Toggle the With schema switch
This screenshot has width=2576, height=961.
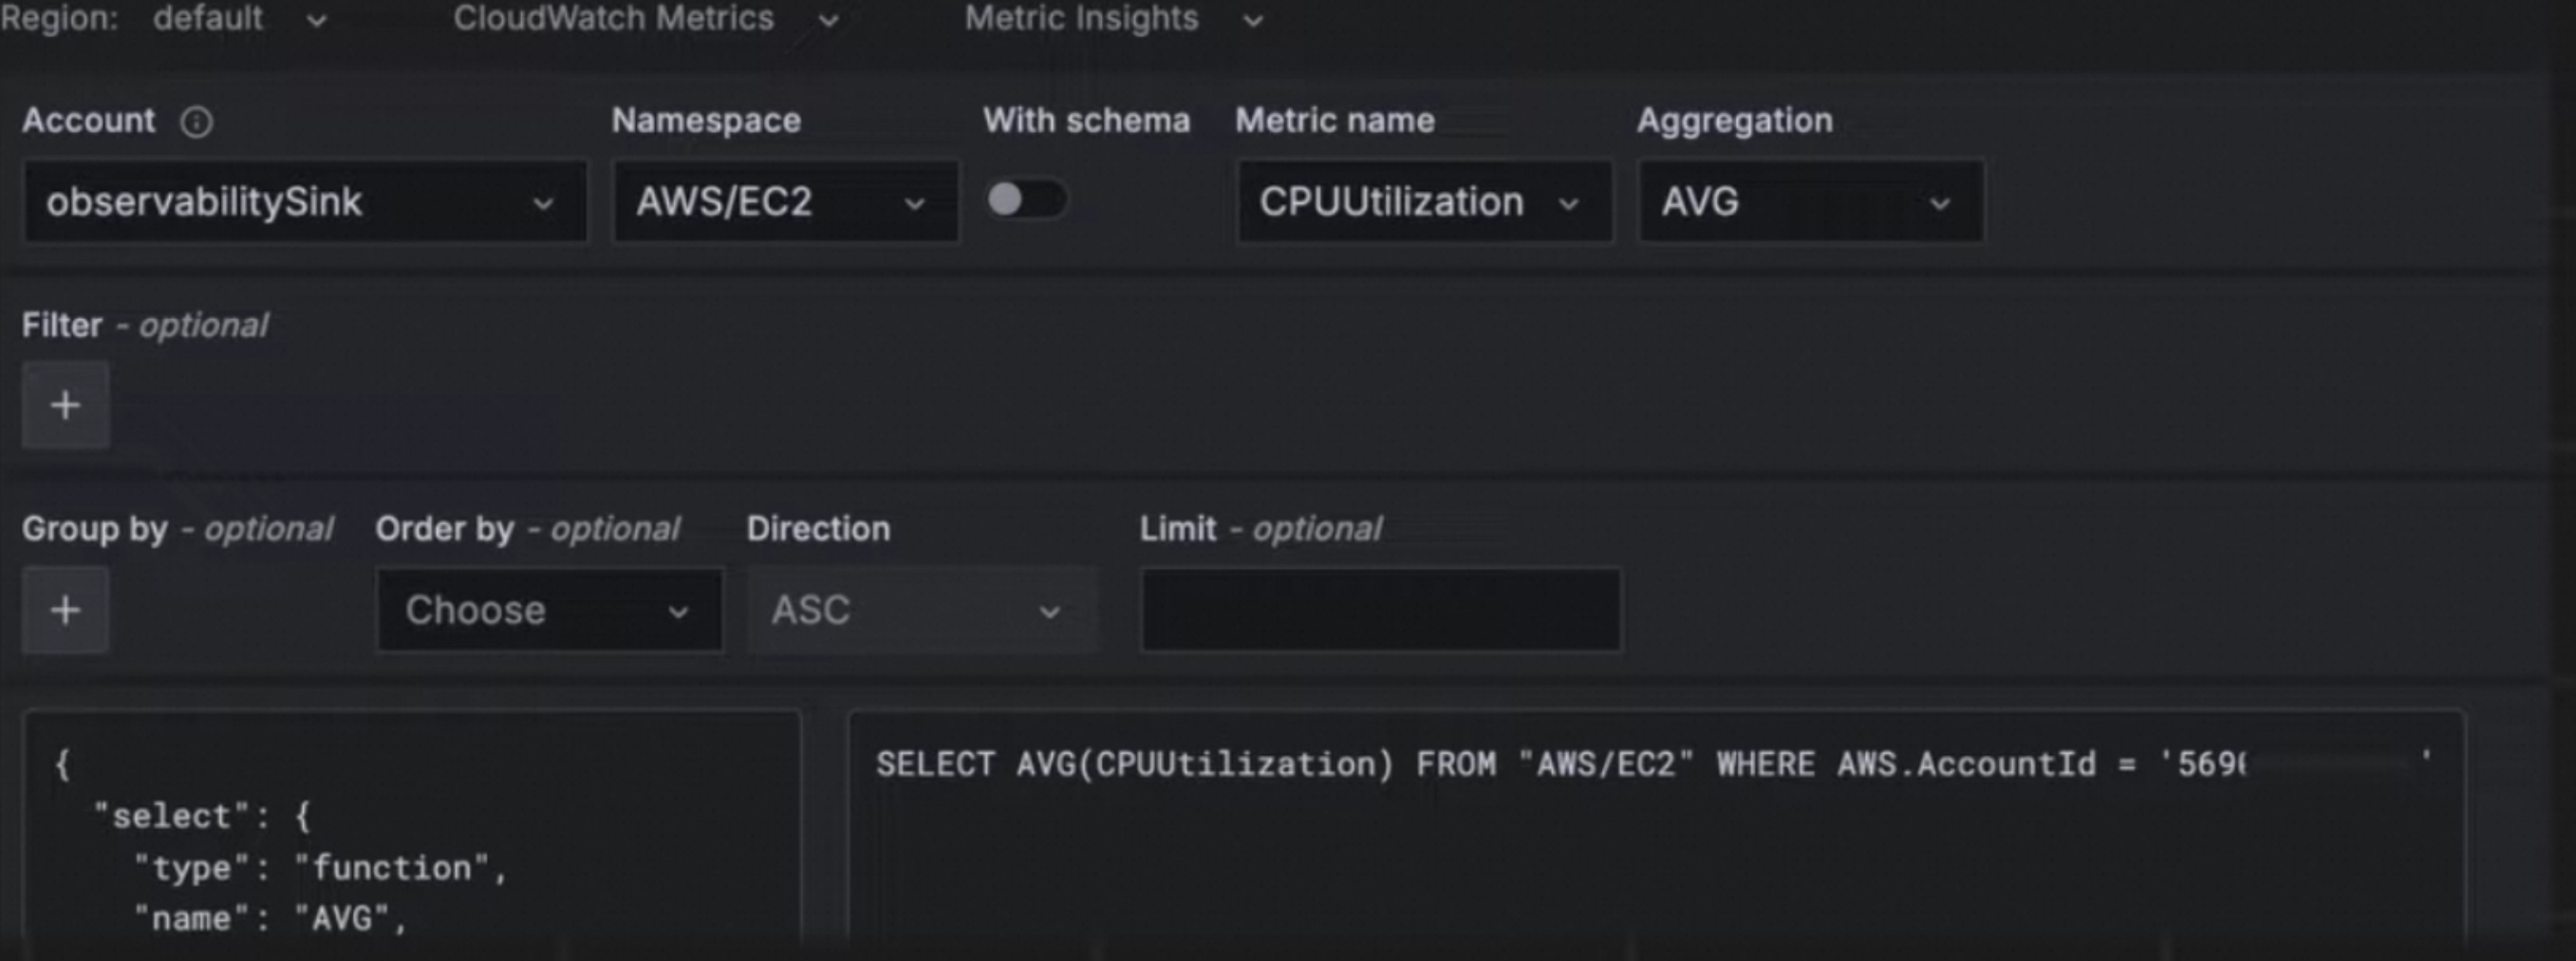click(1026, 200)
